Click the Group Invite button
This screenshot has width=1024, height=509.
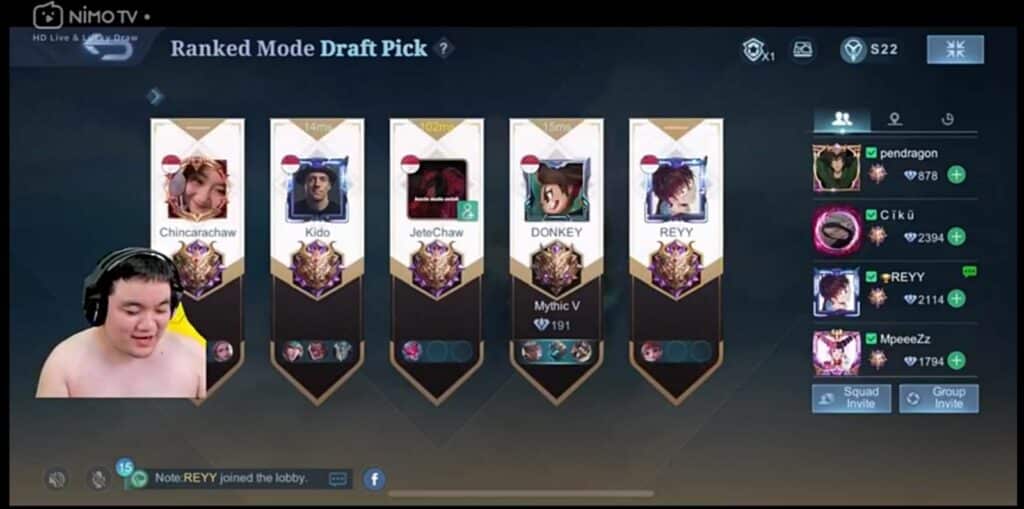(938, 398)
